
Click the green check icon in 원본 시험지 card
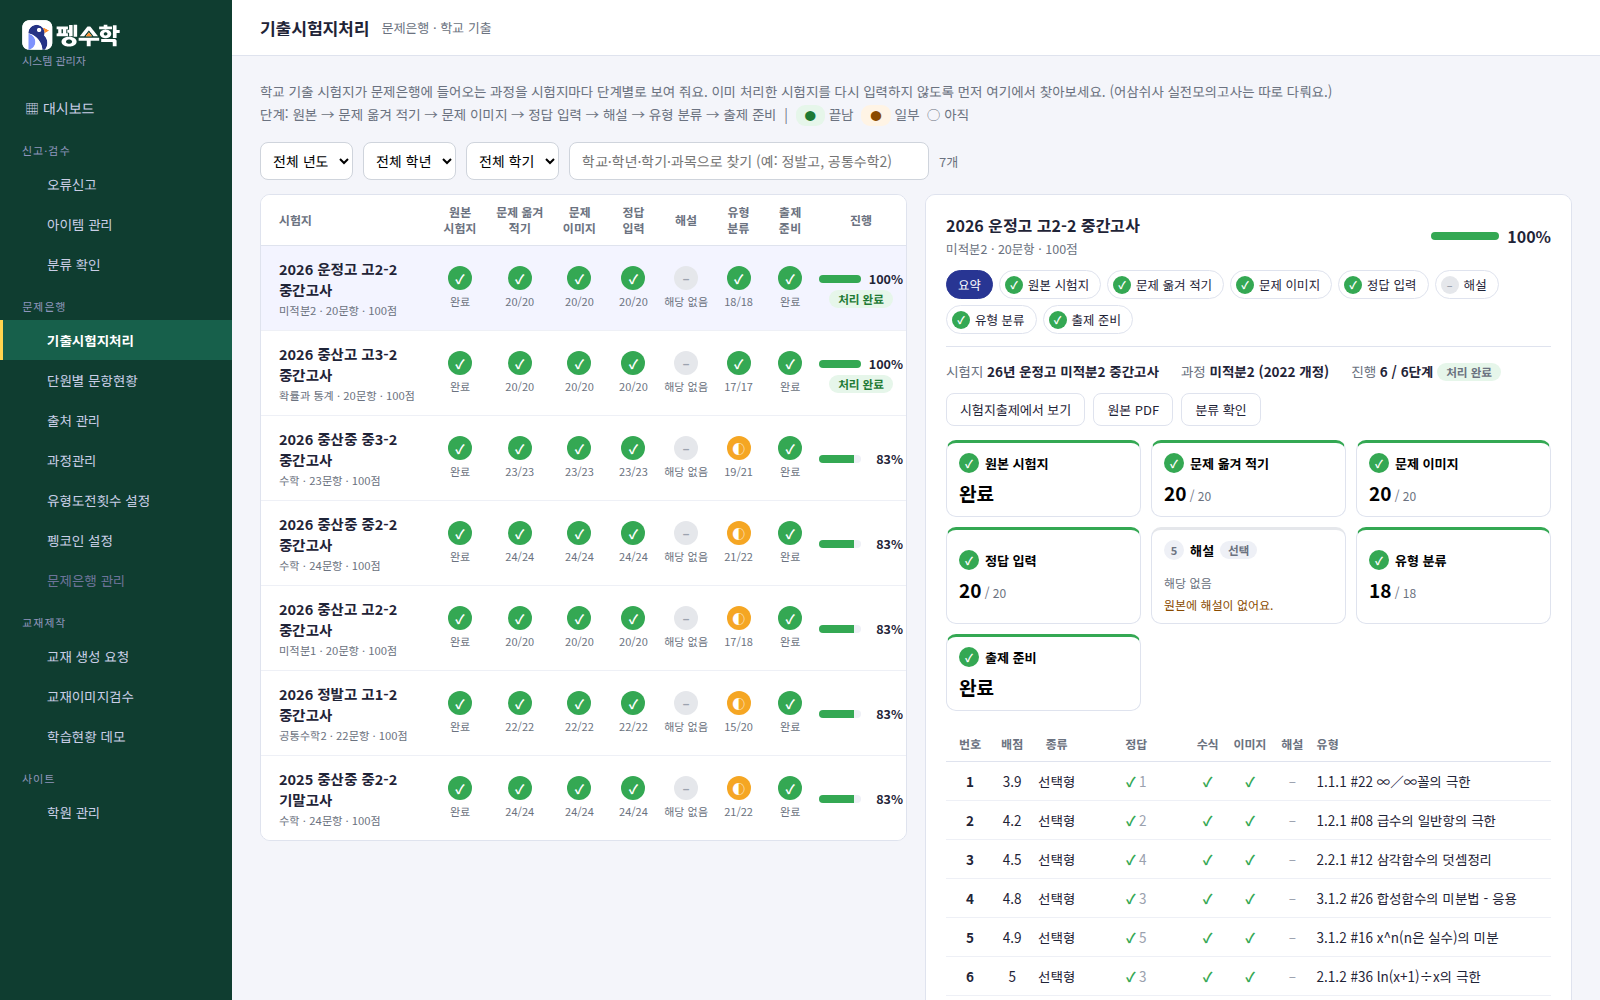[969, 463]
